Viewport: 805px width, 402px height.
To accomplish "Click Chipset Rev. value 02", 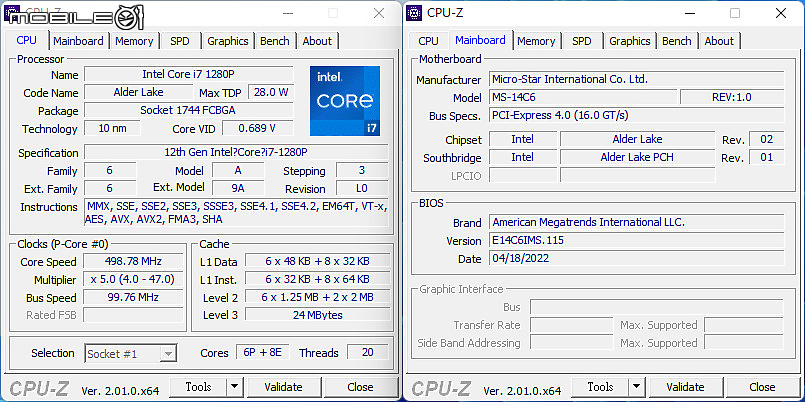I will coord(766,139).
